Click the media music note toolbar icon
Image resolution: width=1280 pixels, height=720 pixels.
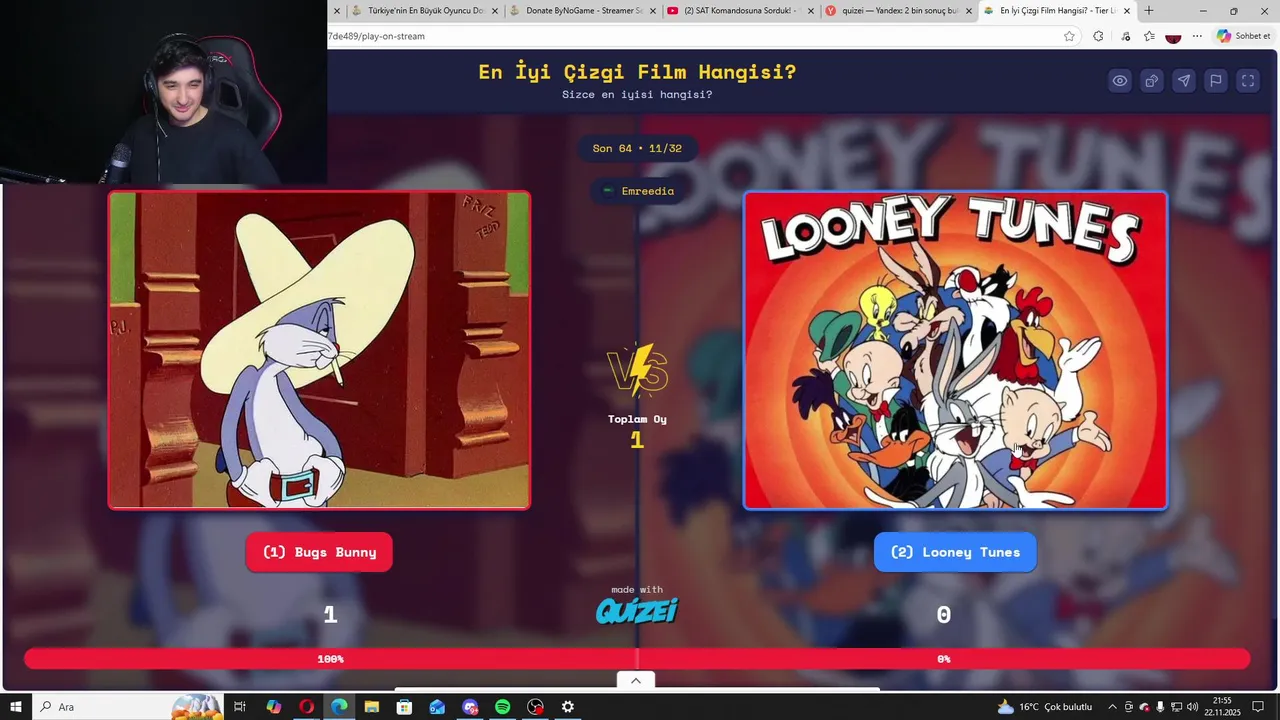click(x=1126, y=36)
